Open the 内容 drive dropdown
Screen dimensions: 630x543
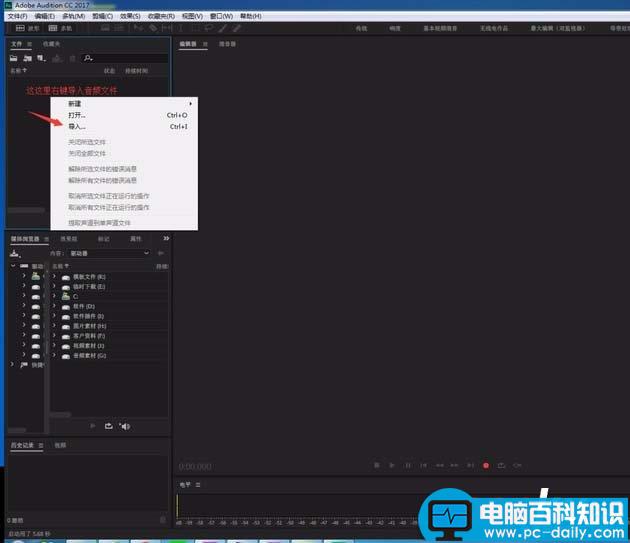[112, 253]
